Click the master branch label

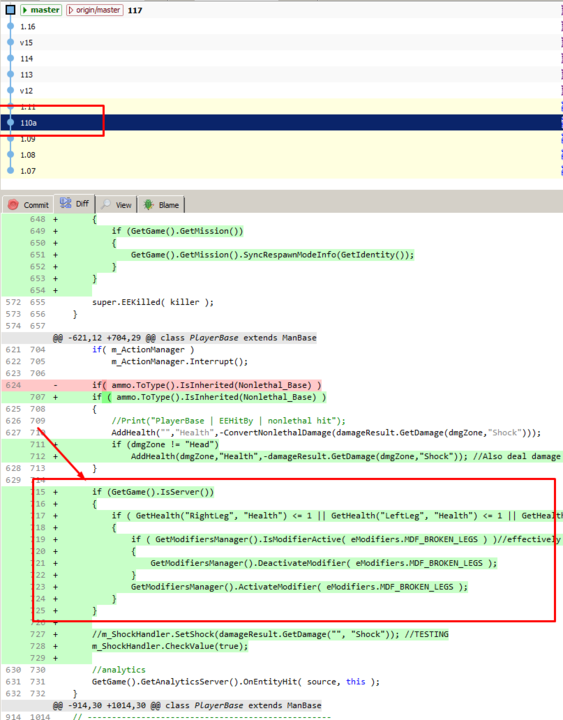[41, 10]
